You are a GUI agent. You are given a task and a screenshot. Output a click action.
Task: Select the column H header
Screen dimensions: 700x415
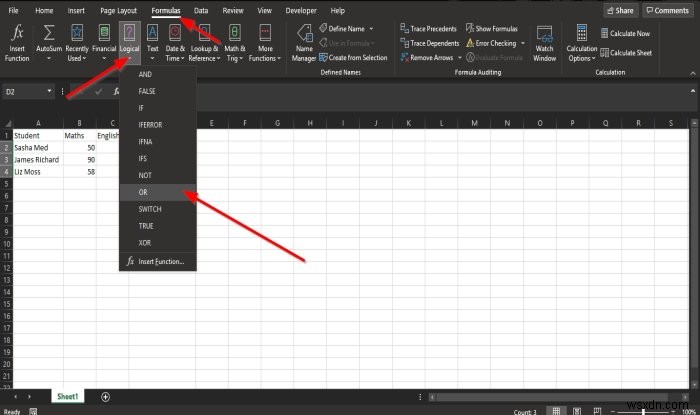[x=310, y=123]
